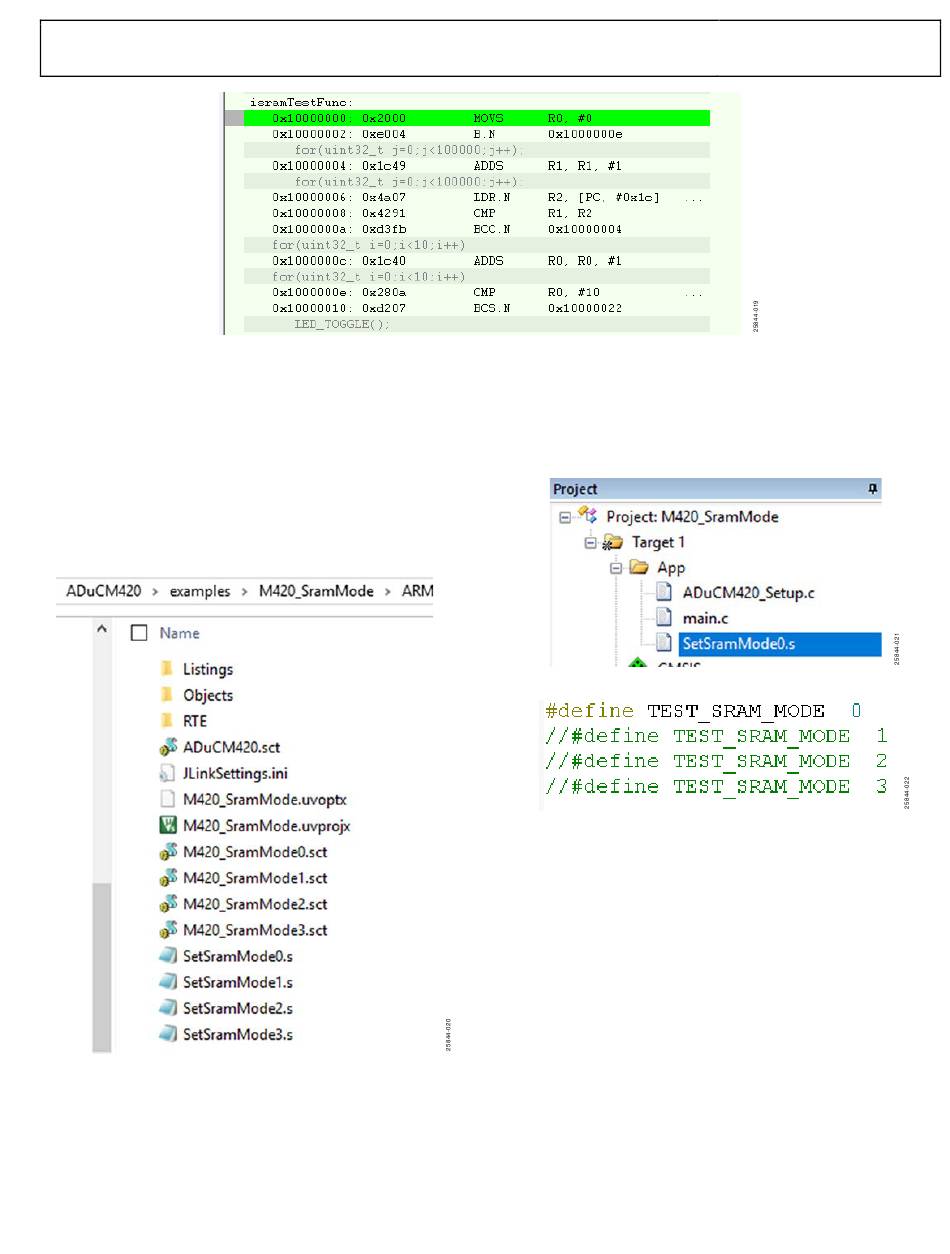Click the Project panel title
950x1254 pixels.
click(x=575, y=489)
